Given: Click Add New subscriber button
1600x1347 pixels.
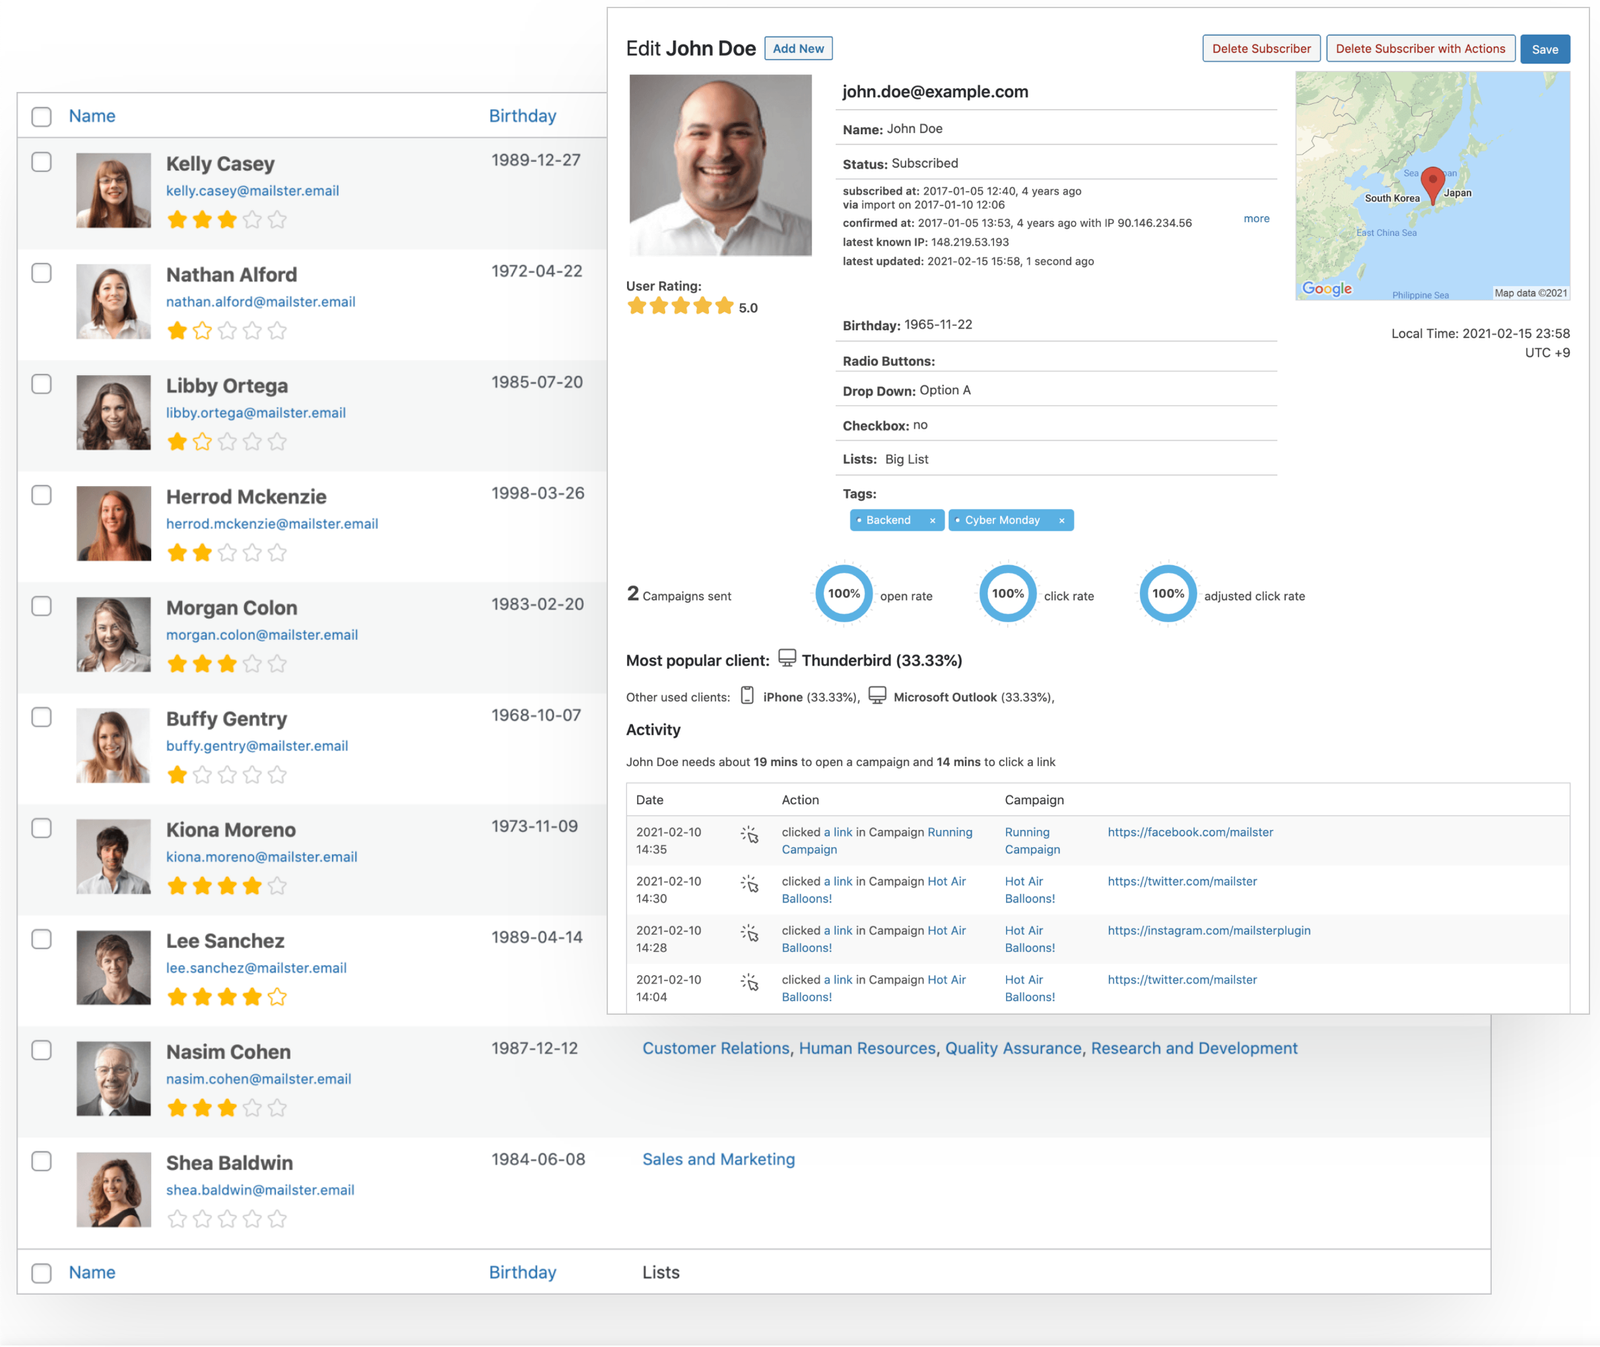Looking at the screenshot, I should coord(798,49).
